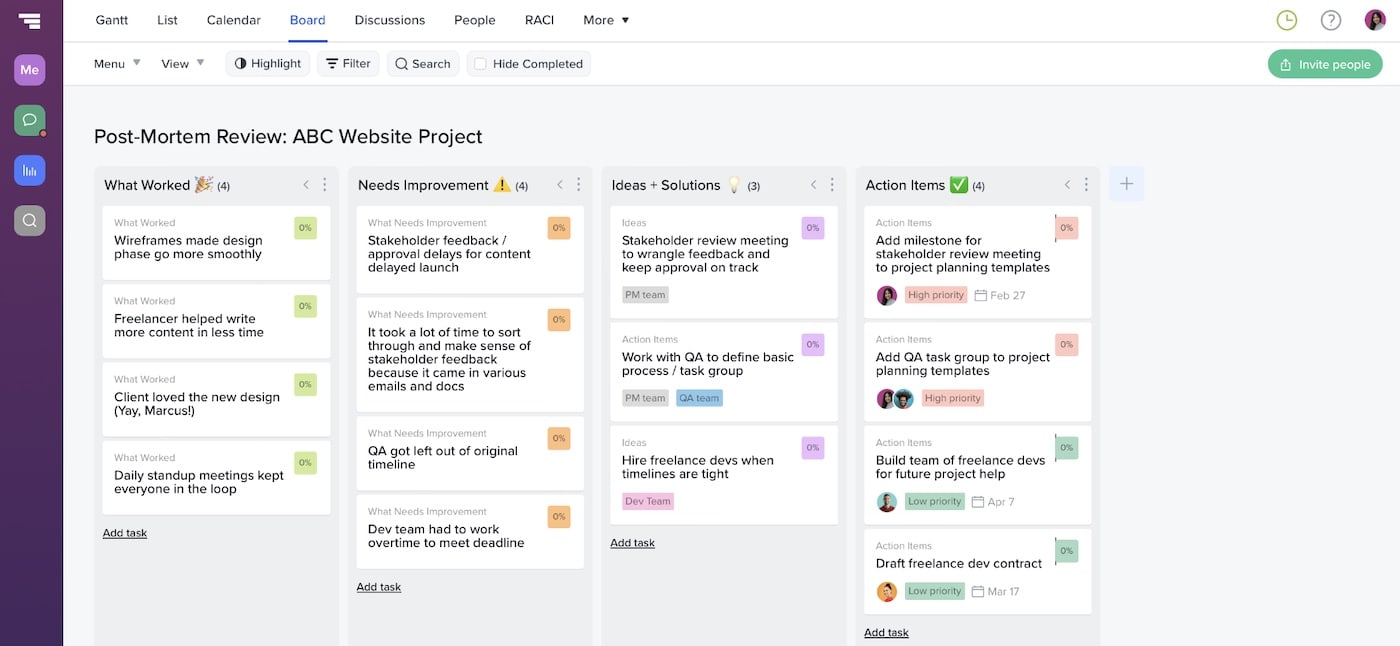Expand the More navigation dropdown
This screenshot has width=1400, height=646.
coord(605,19)
